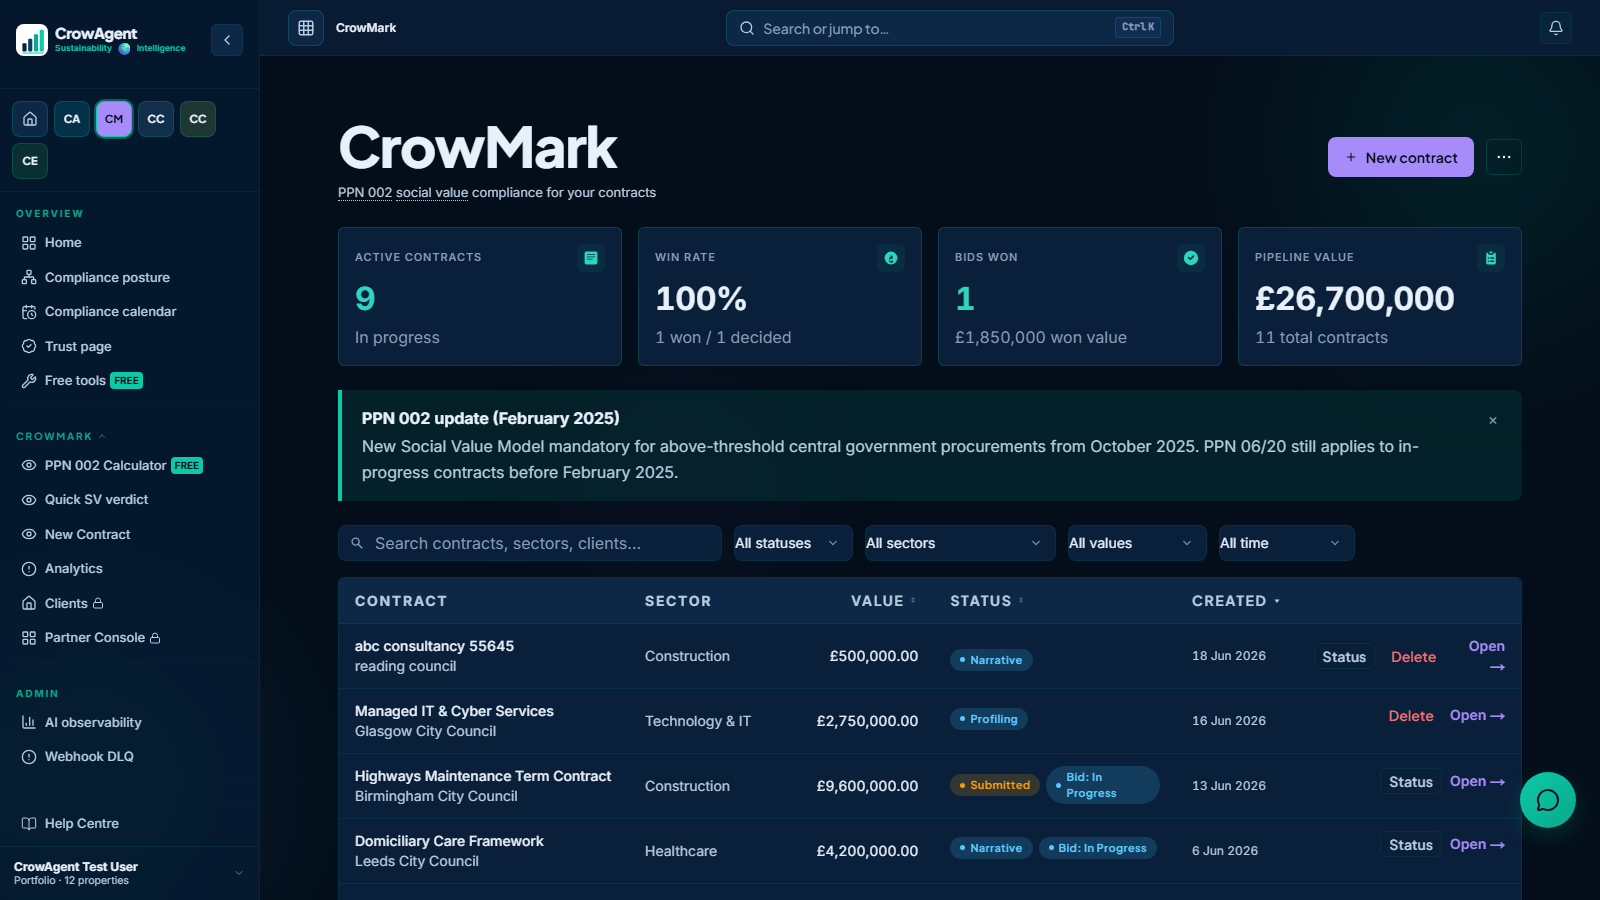Image resolution: width=1600 pixels, height=900 pixels.
Task: Switch to the CA product tile
Action: [x=72, y=119]
